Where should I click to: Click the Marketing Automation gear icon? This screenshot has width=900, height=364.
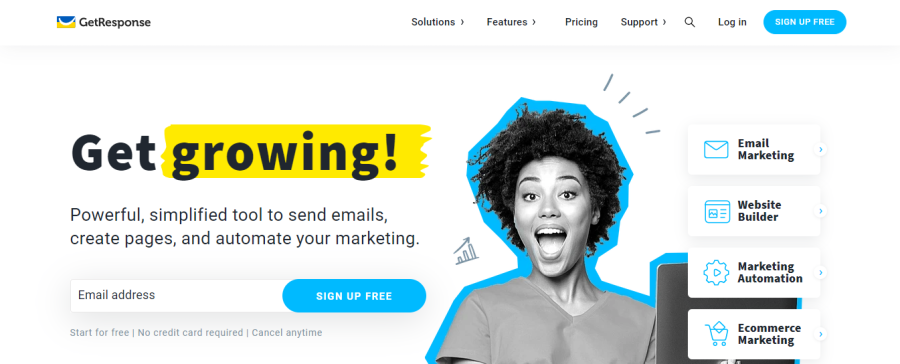(716, 273)
